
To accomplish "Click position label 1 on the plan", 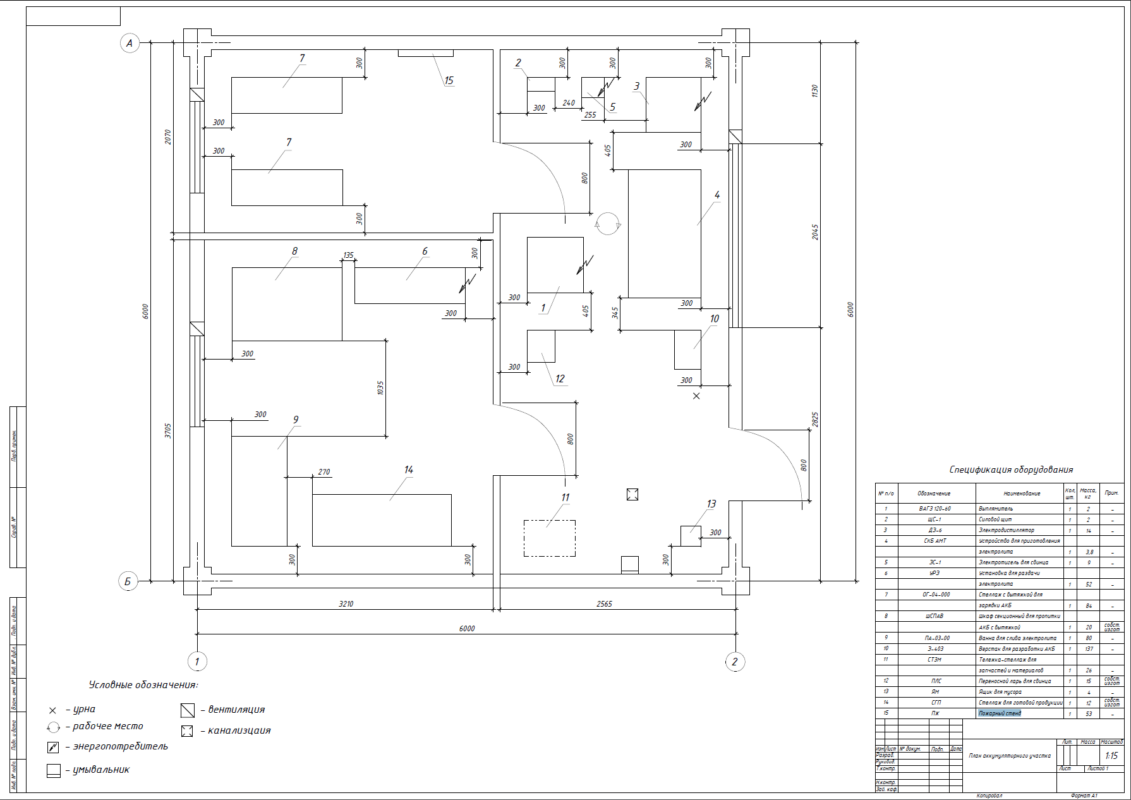I will [543, 308].
